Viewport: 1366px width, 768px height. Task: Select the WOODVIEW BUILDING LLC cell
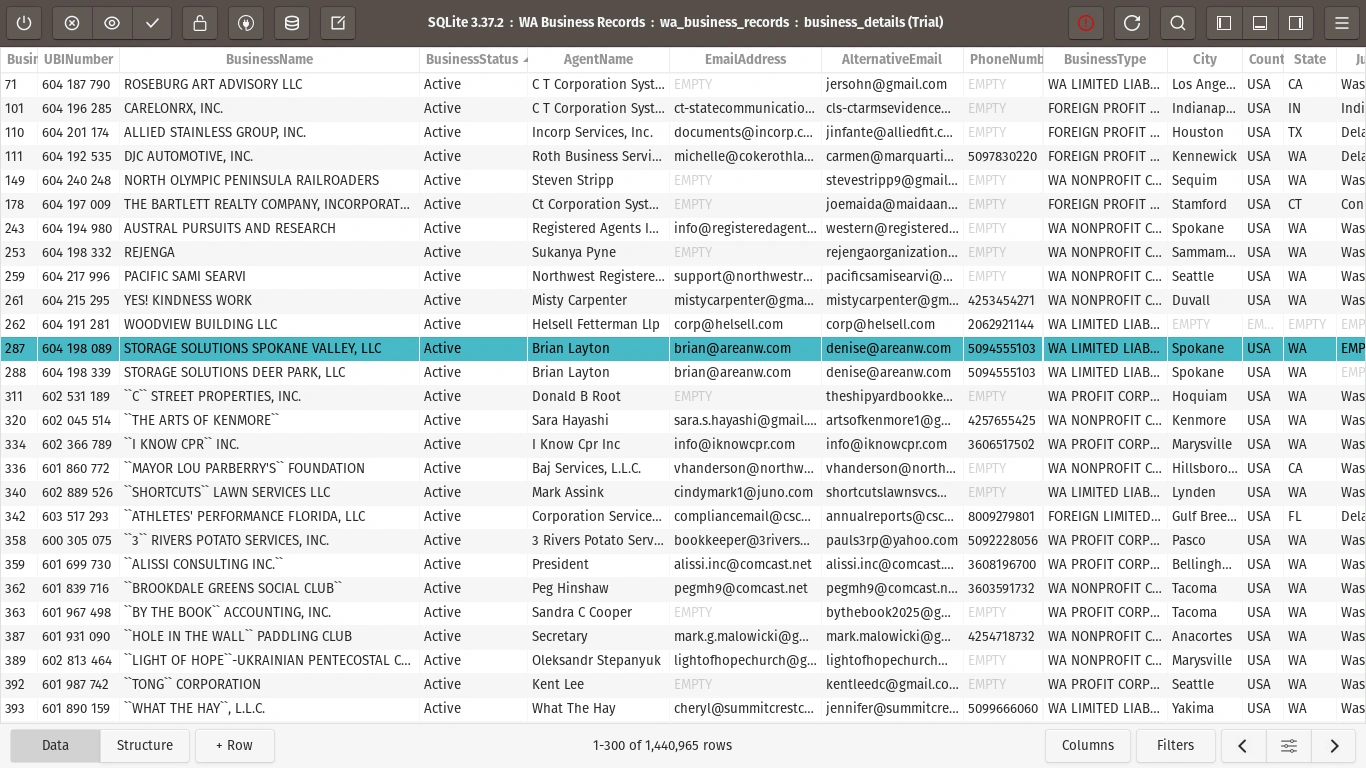[269, 324]
